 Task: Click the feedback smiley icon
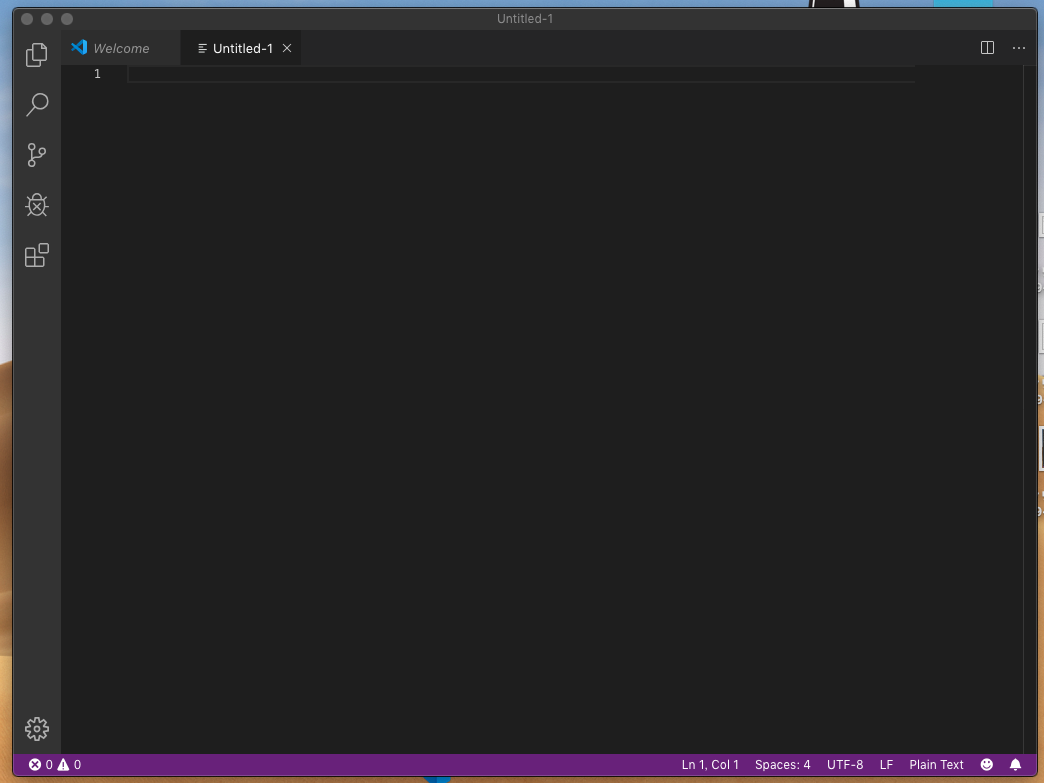pyautogui.click(x=987, y=764)
